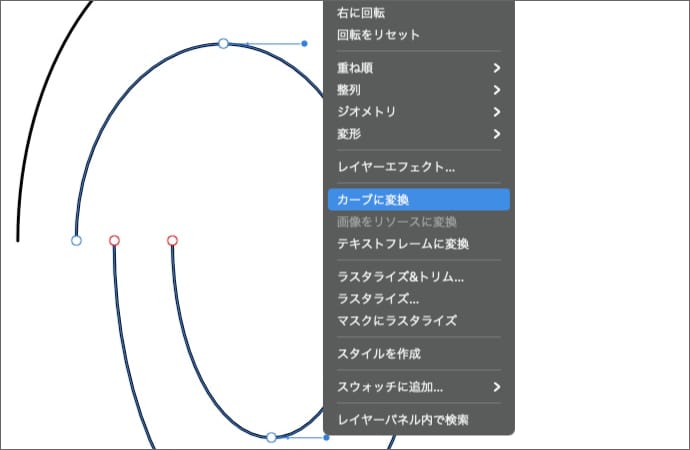This screenshot has height=450, width=690.
Task: Select 右に回転 in the context menu
Action: (361, 13)
